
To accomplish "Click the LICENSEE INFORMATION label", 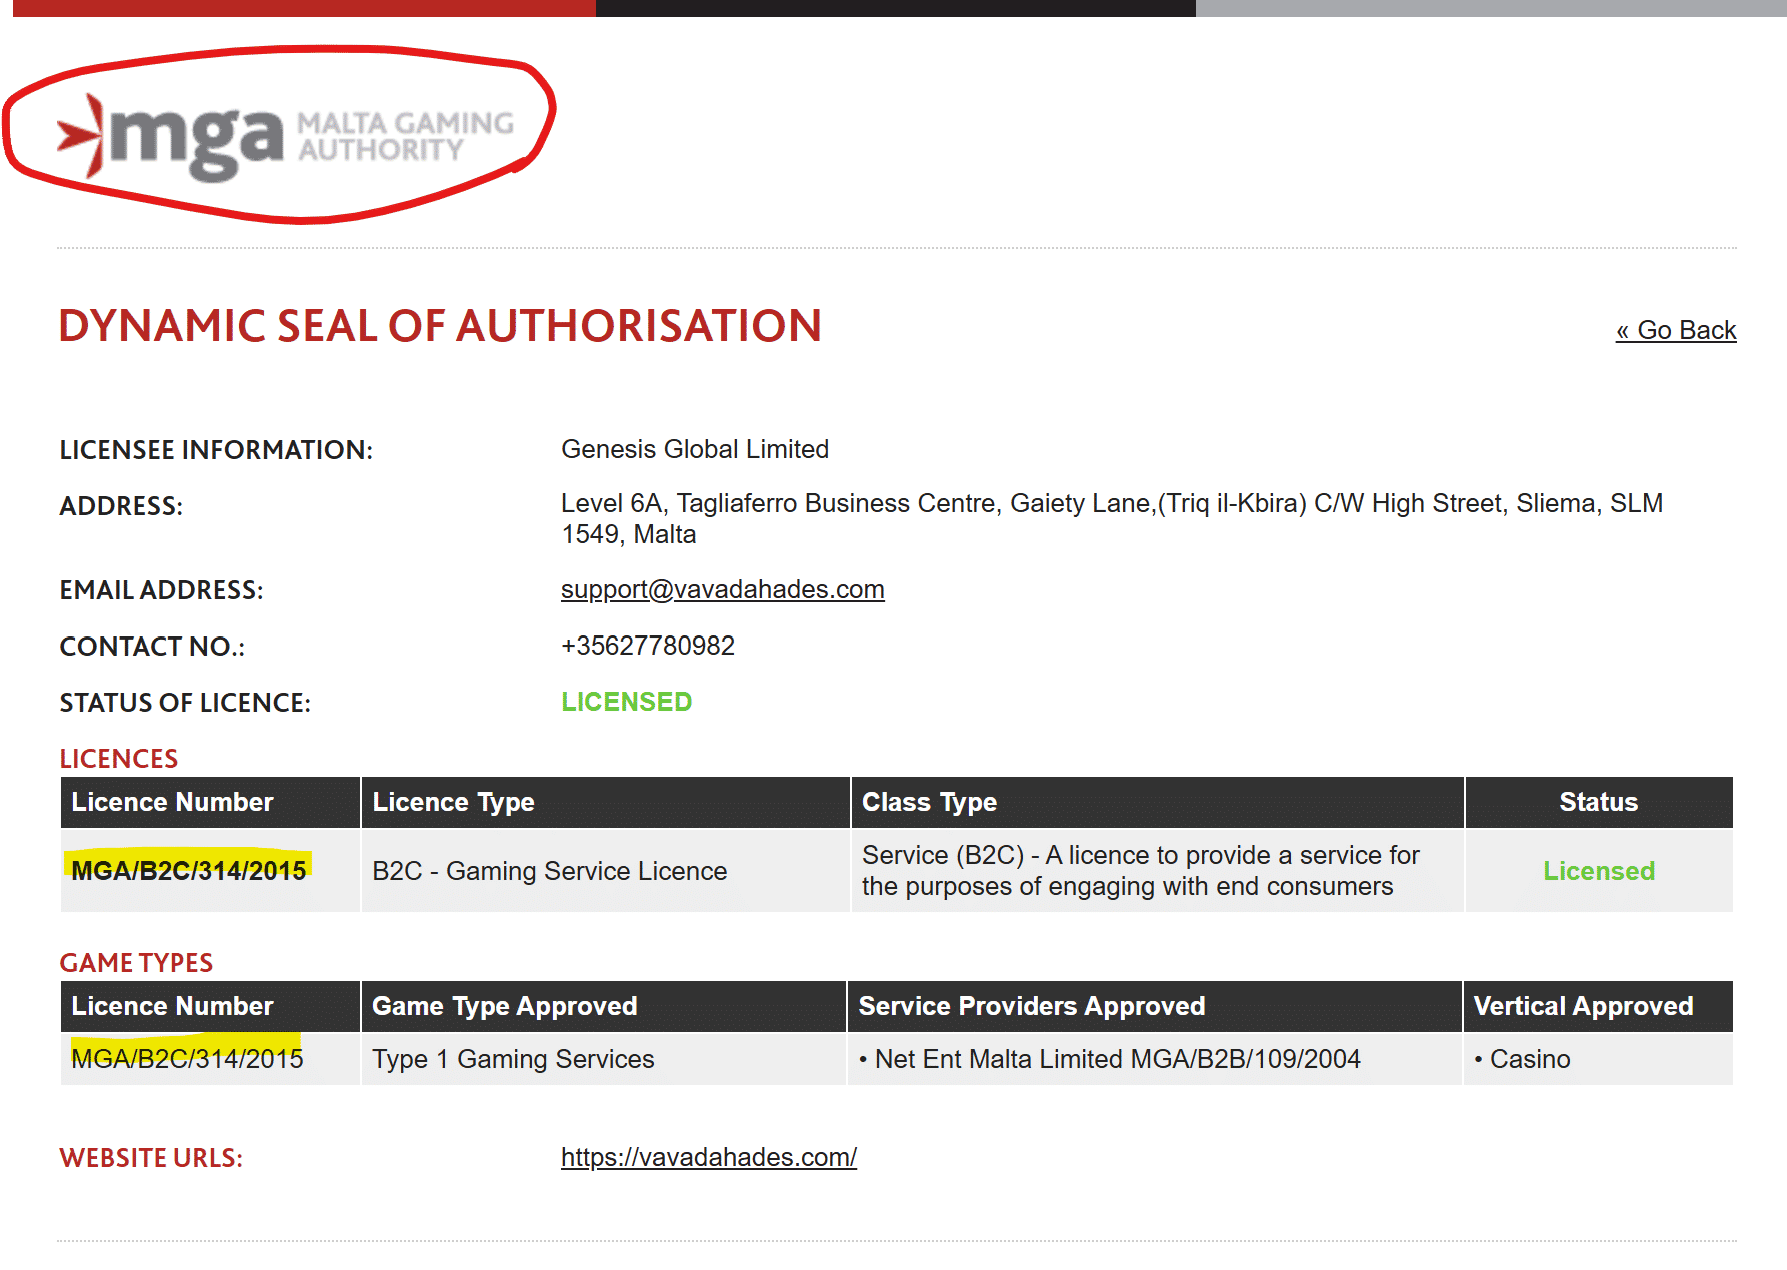I will coord(216,450).
